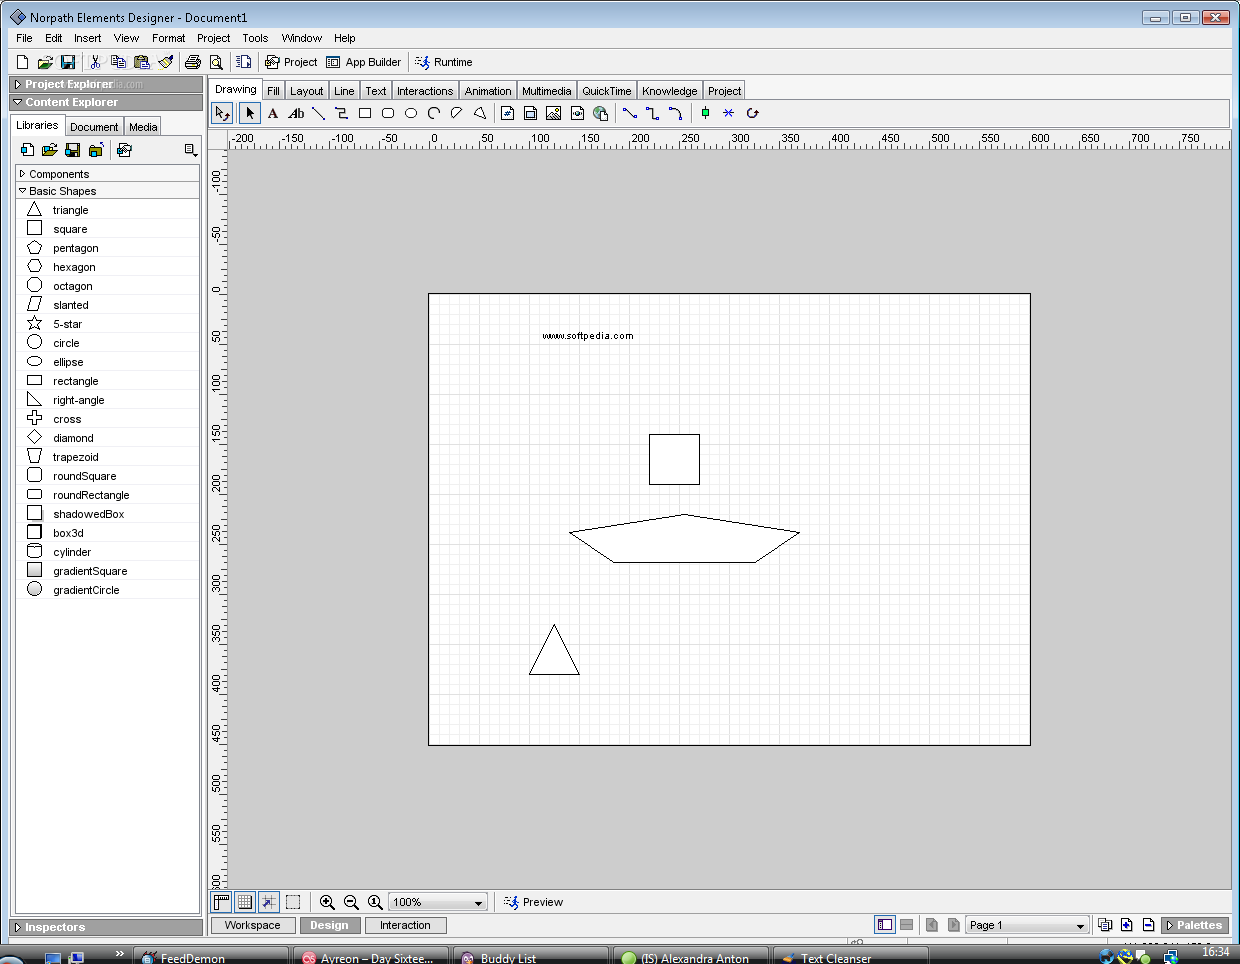Image resolution: width=1240 pixels, height=964 pixels.
Task: Go to previous page arrow button
Action: coord(932,925)
